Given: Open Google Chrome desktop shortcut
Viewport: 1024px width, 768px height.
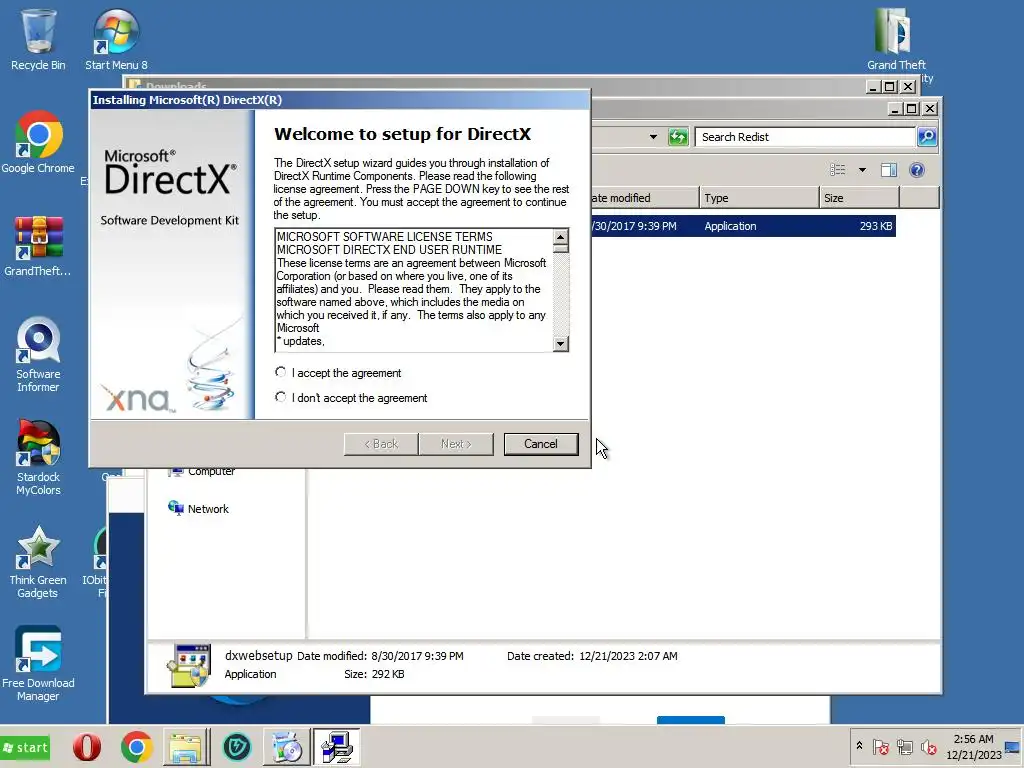Looking at the screenshot, I should [x=38, y=142].
